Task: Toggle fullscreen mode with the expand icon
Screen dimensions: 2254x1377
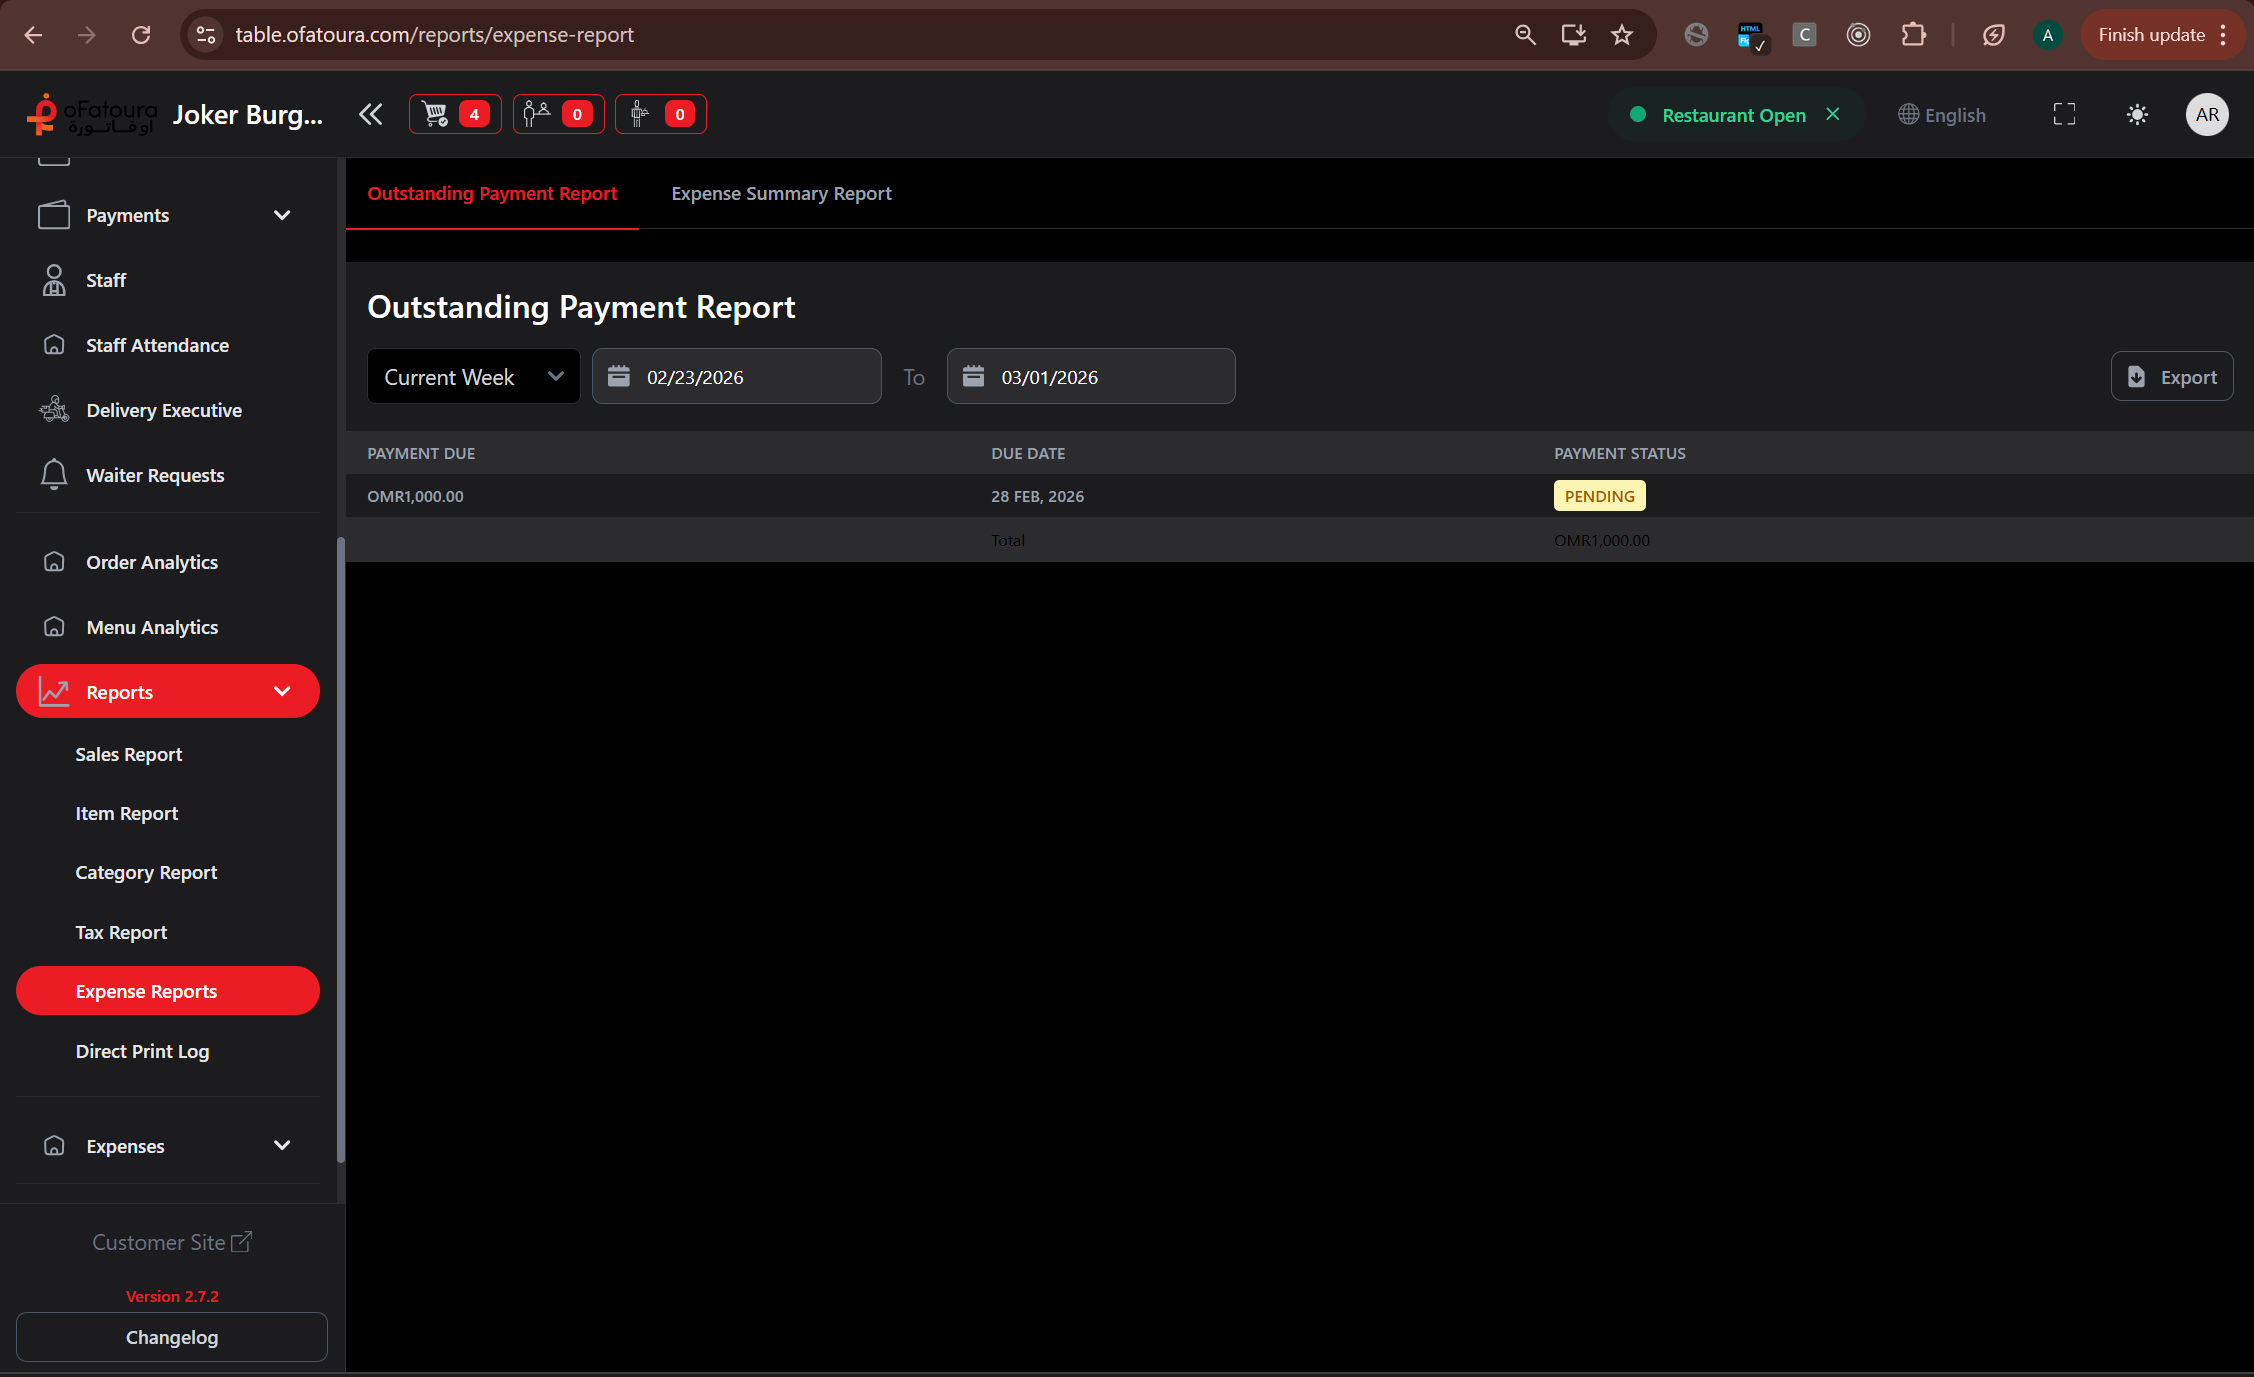Action: [x=2063, y=114]
